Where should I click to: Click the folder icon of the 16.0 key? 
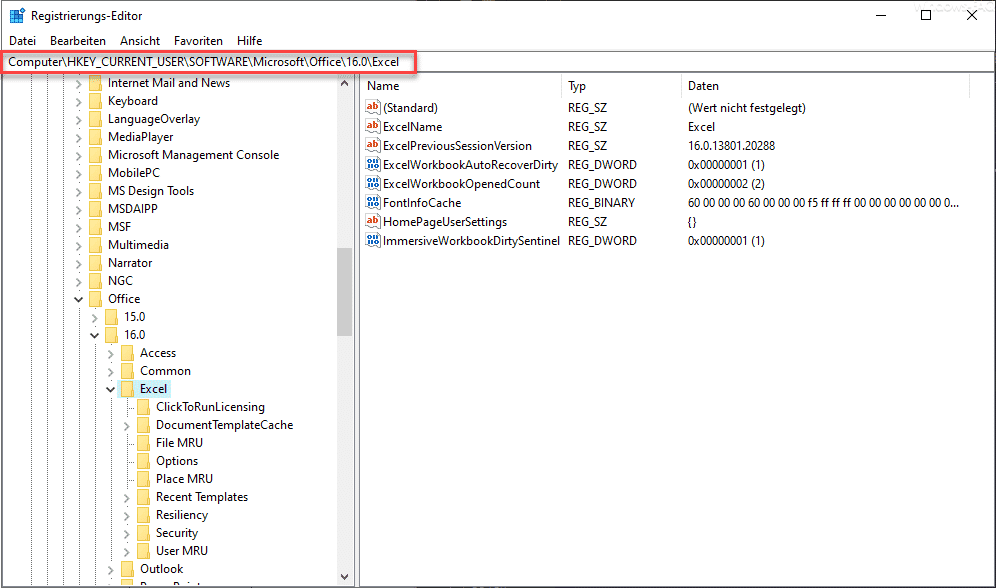[x=111, y=335]
